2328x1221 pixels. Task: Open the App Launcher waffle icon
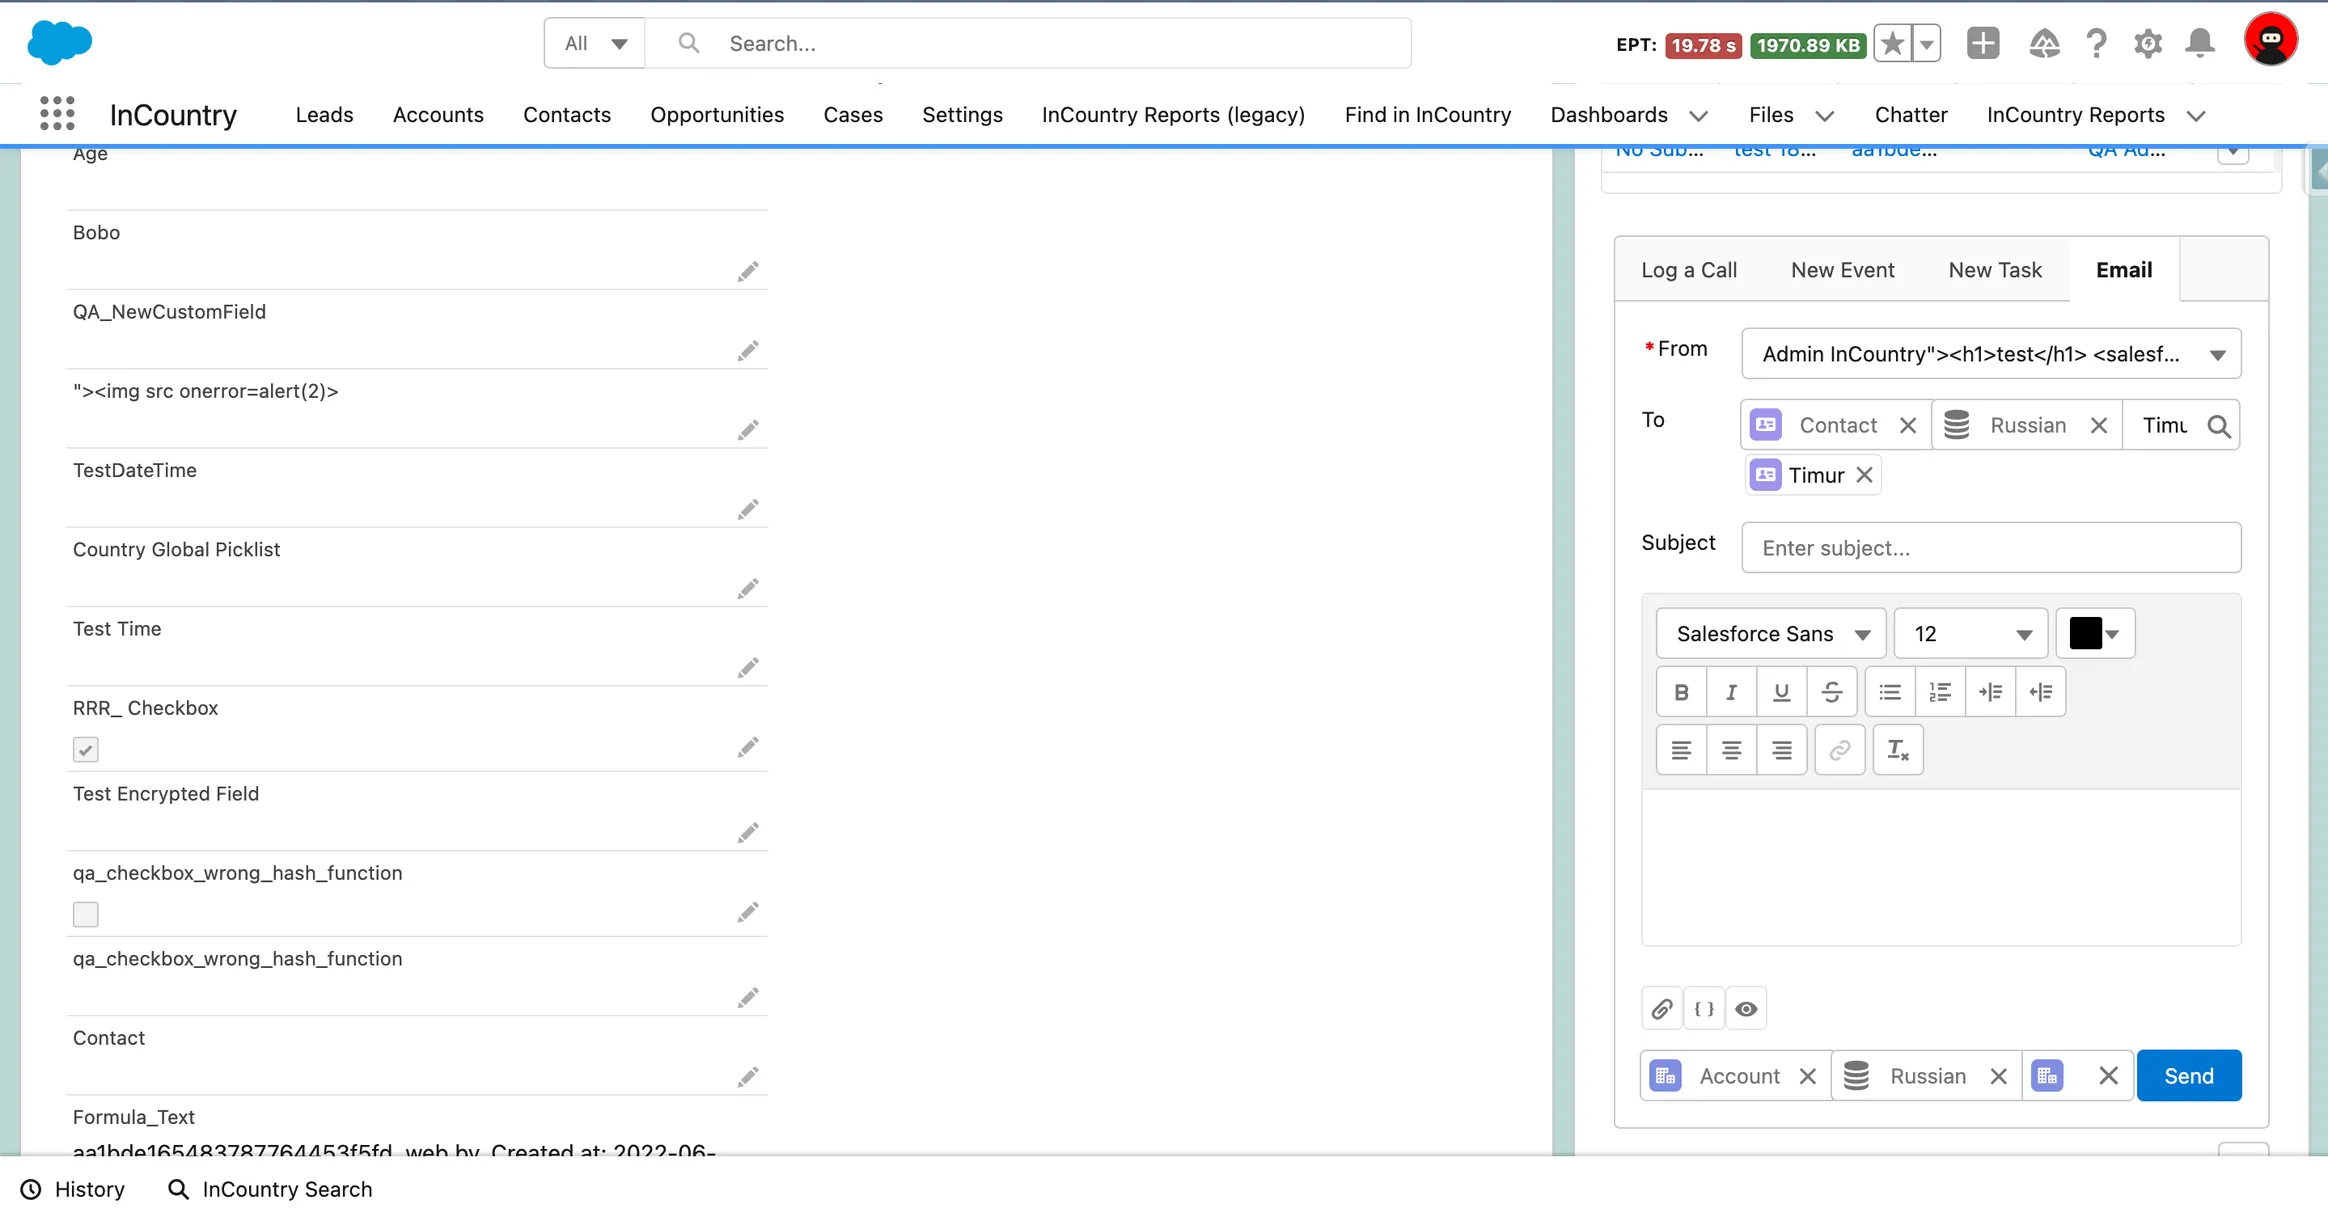tap(57, 113)
